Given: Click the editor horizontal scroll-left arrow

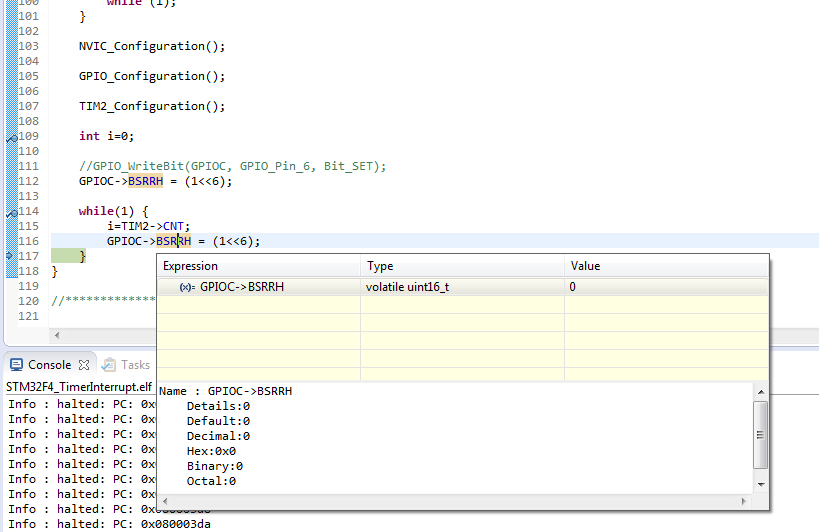Looking at the screenshot, I should [x=57, y=335].
